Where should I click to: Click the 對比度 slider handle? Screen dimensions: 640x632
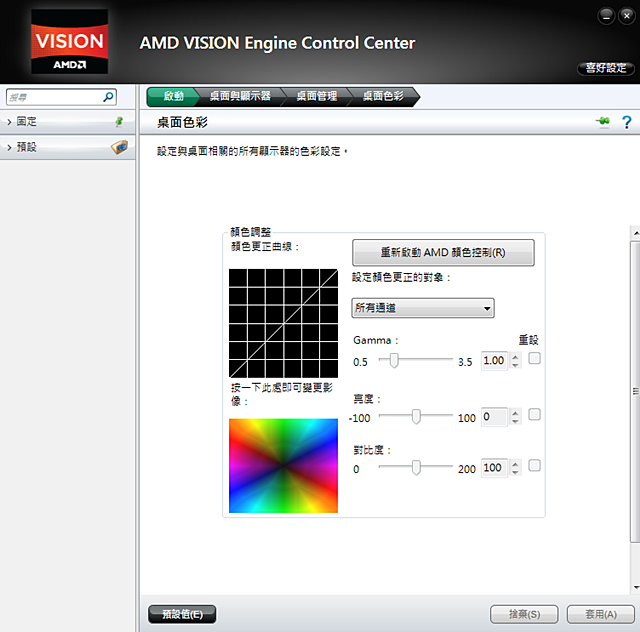click(416, 468)
